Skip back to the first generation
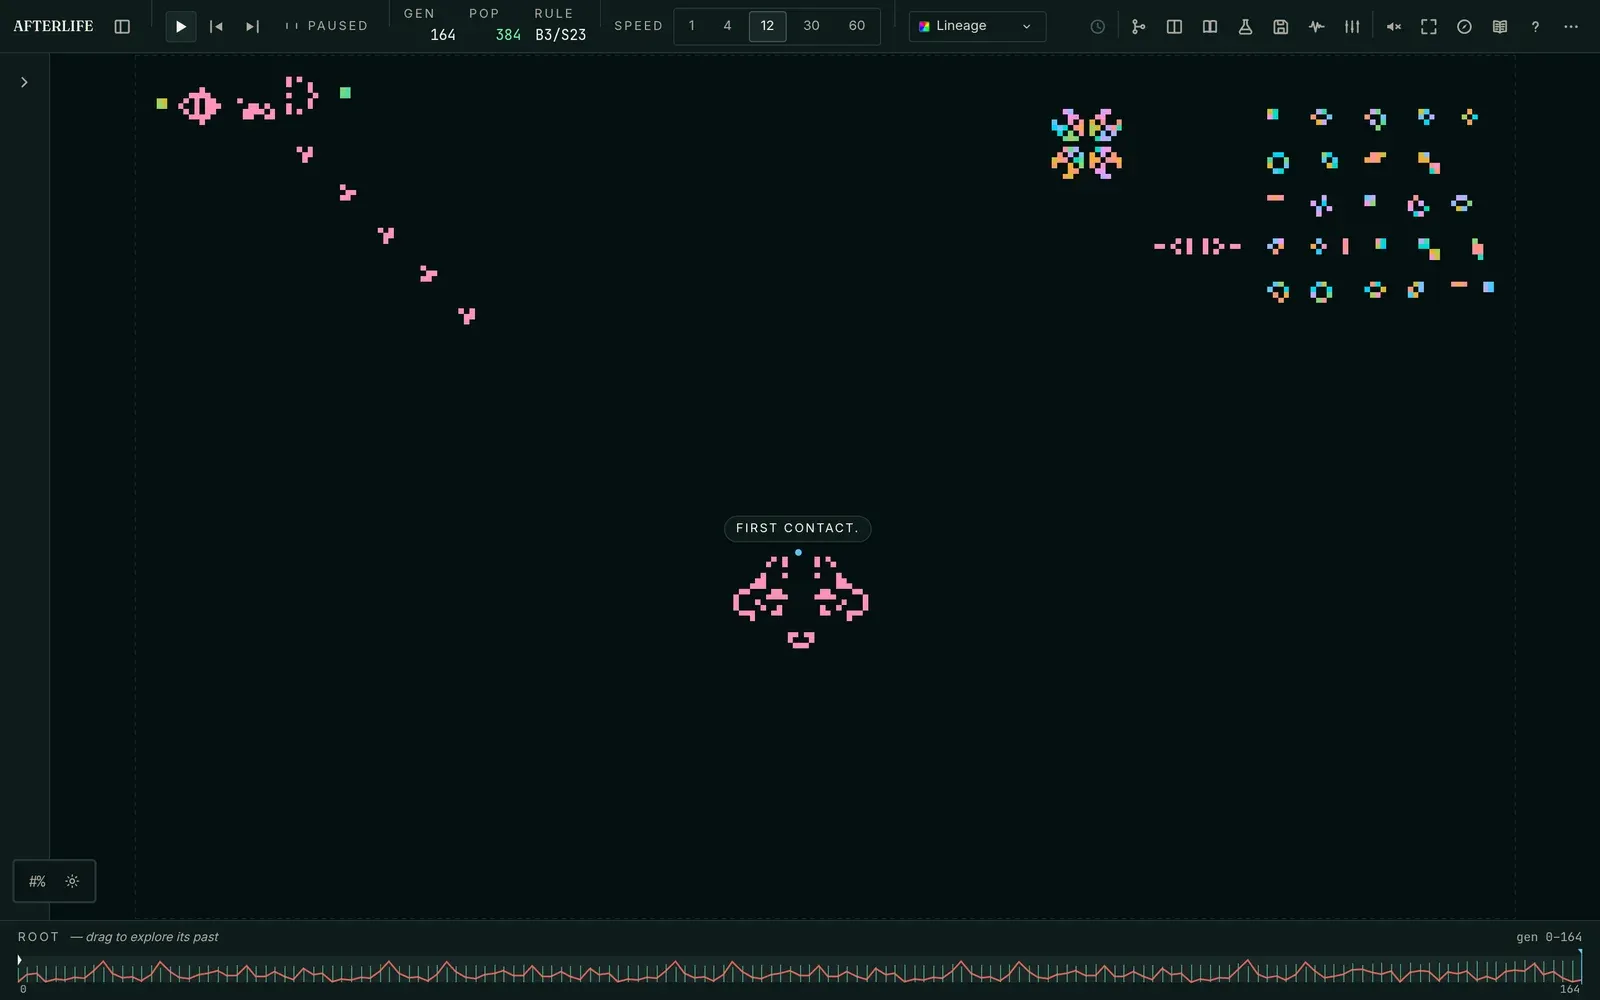 [216, 27]
